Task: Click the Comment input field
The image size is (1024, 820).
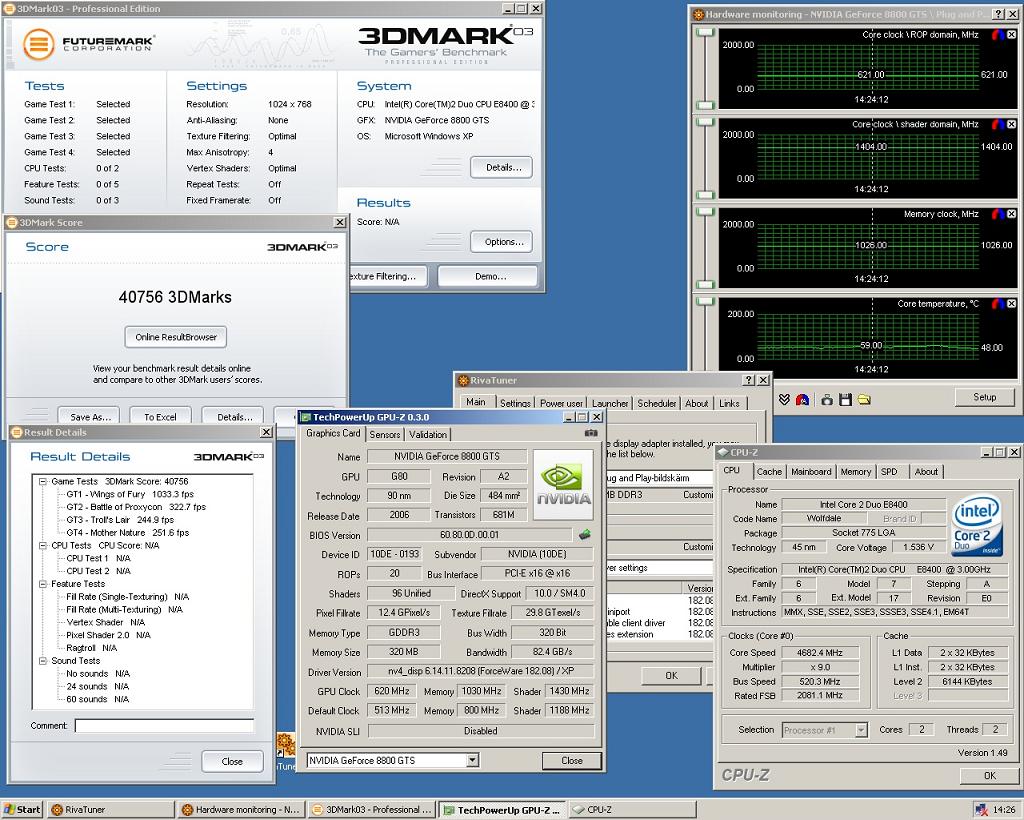Action: (164, 725)
